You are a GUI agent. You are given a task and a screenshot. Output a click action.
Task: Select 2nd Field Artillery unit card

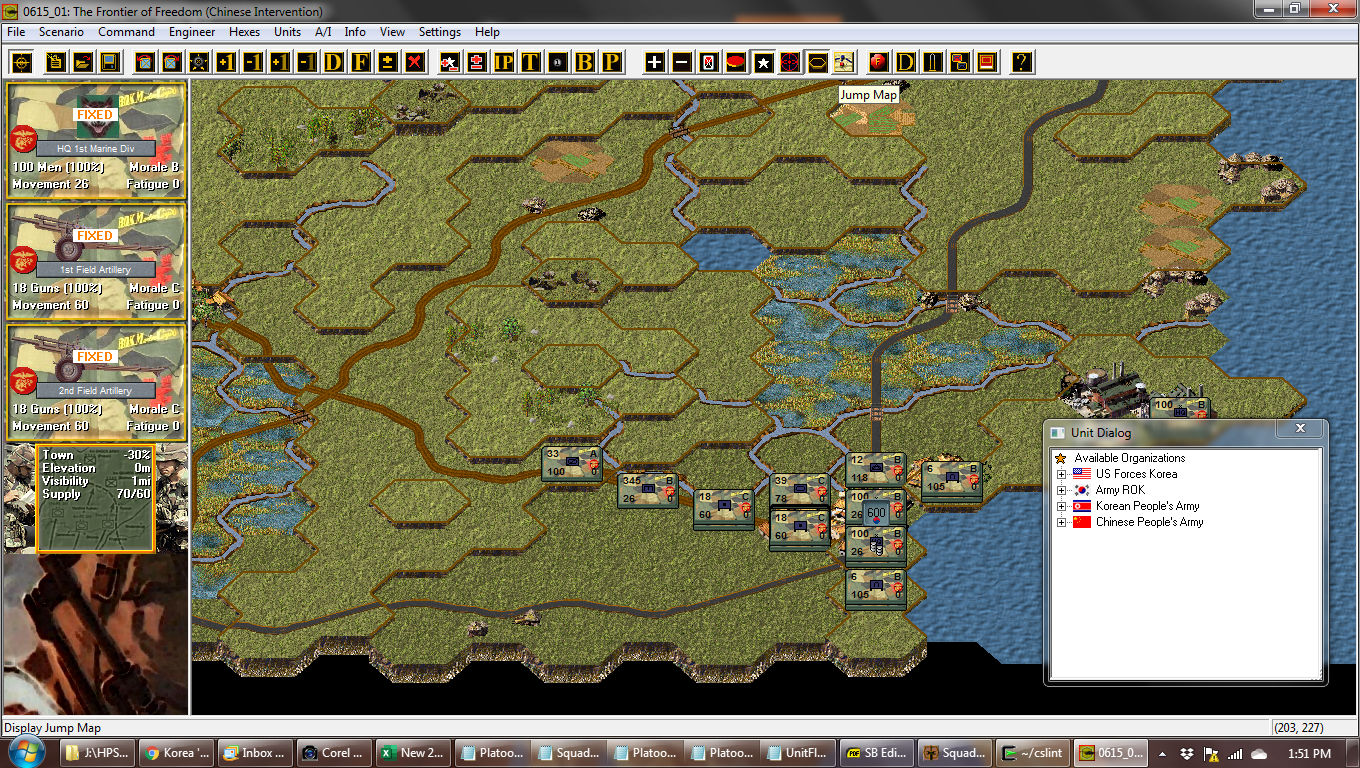tap(96, 381)
